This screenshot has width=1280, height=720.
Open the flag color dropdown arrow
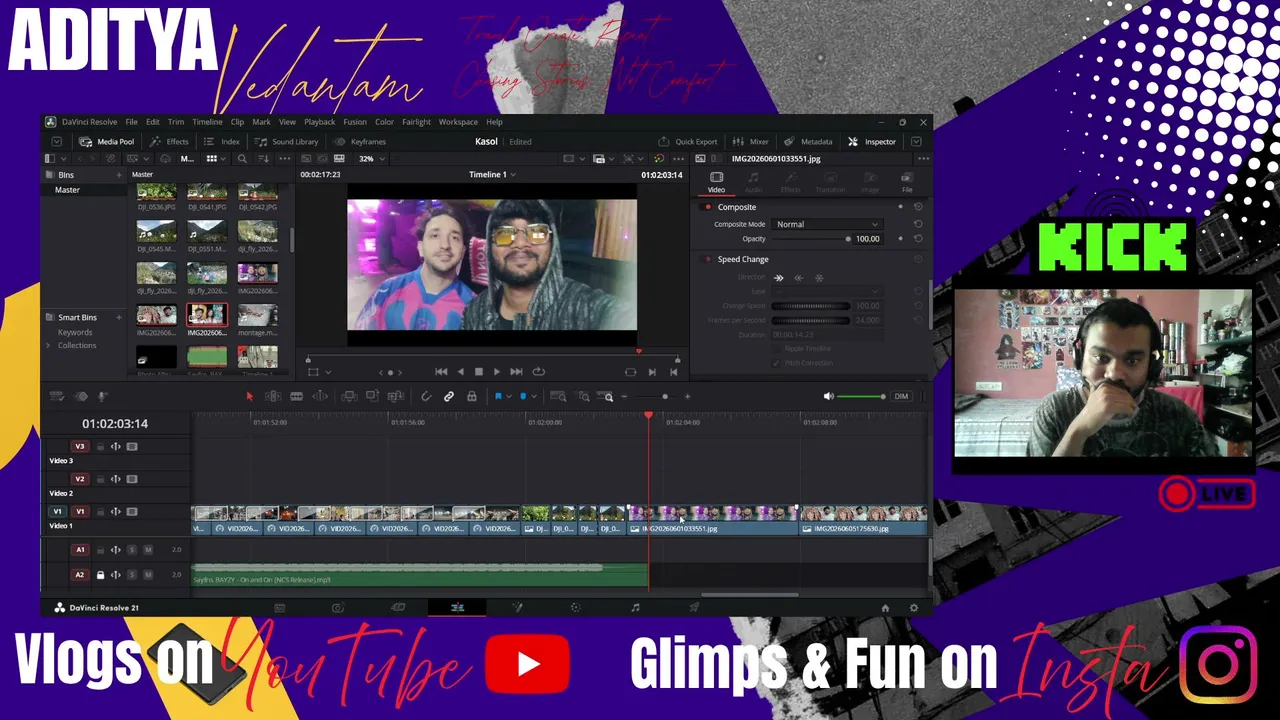pos(509,397)
